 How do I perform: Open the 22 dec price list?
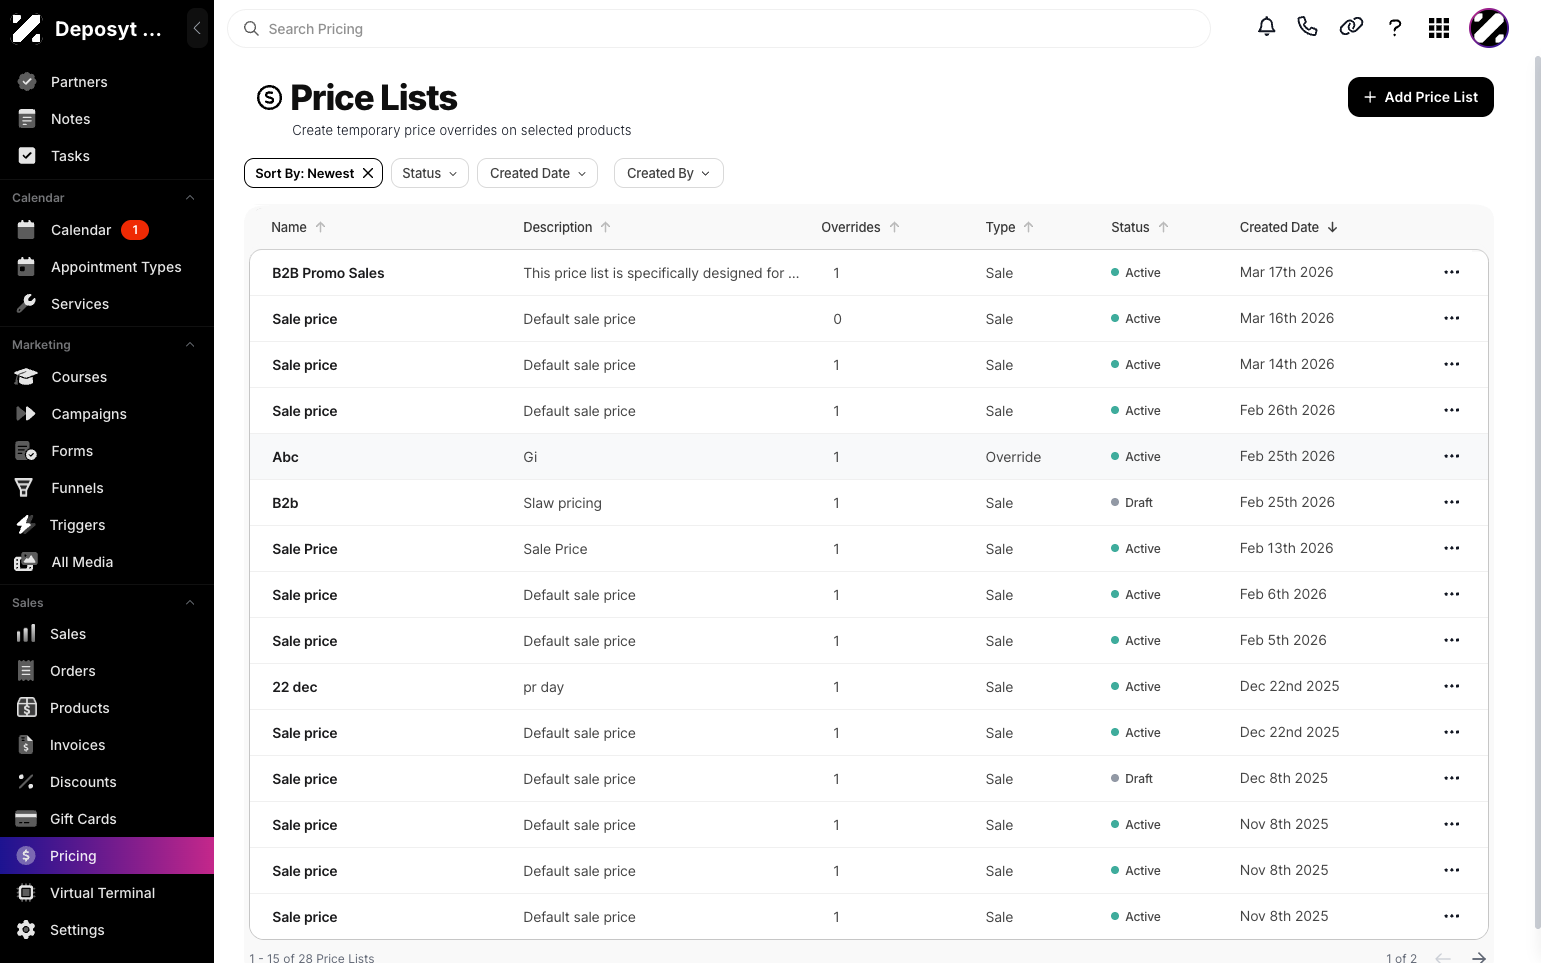click(x=294, y=687)
